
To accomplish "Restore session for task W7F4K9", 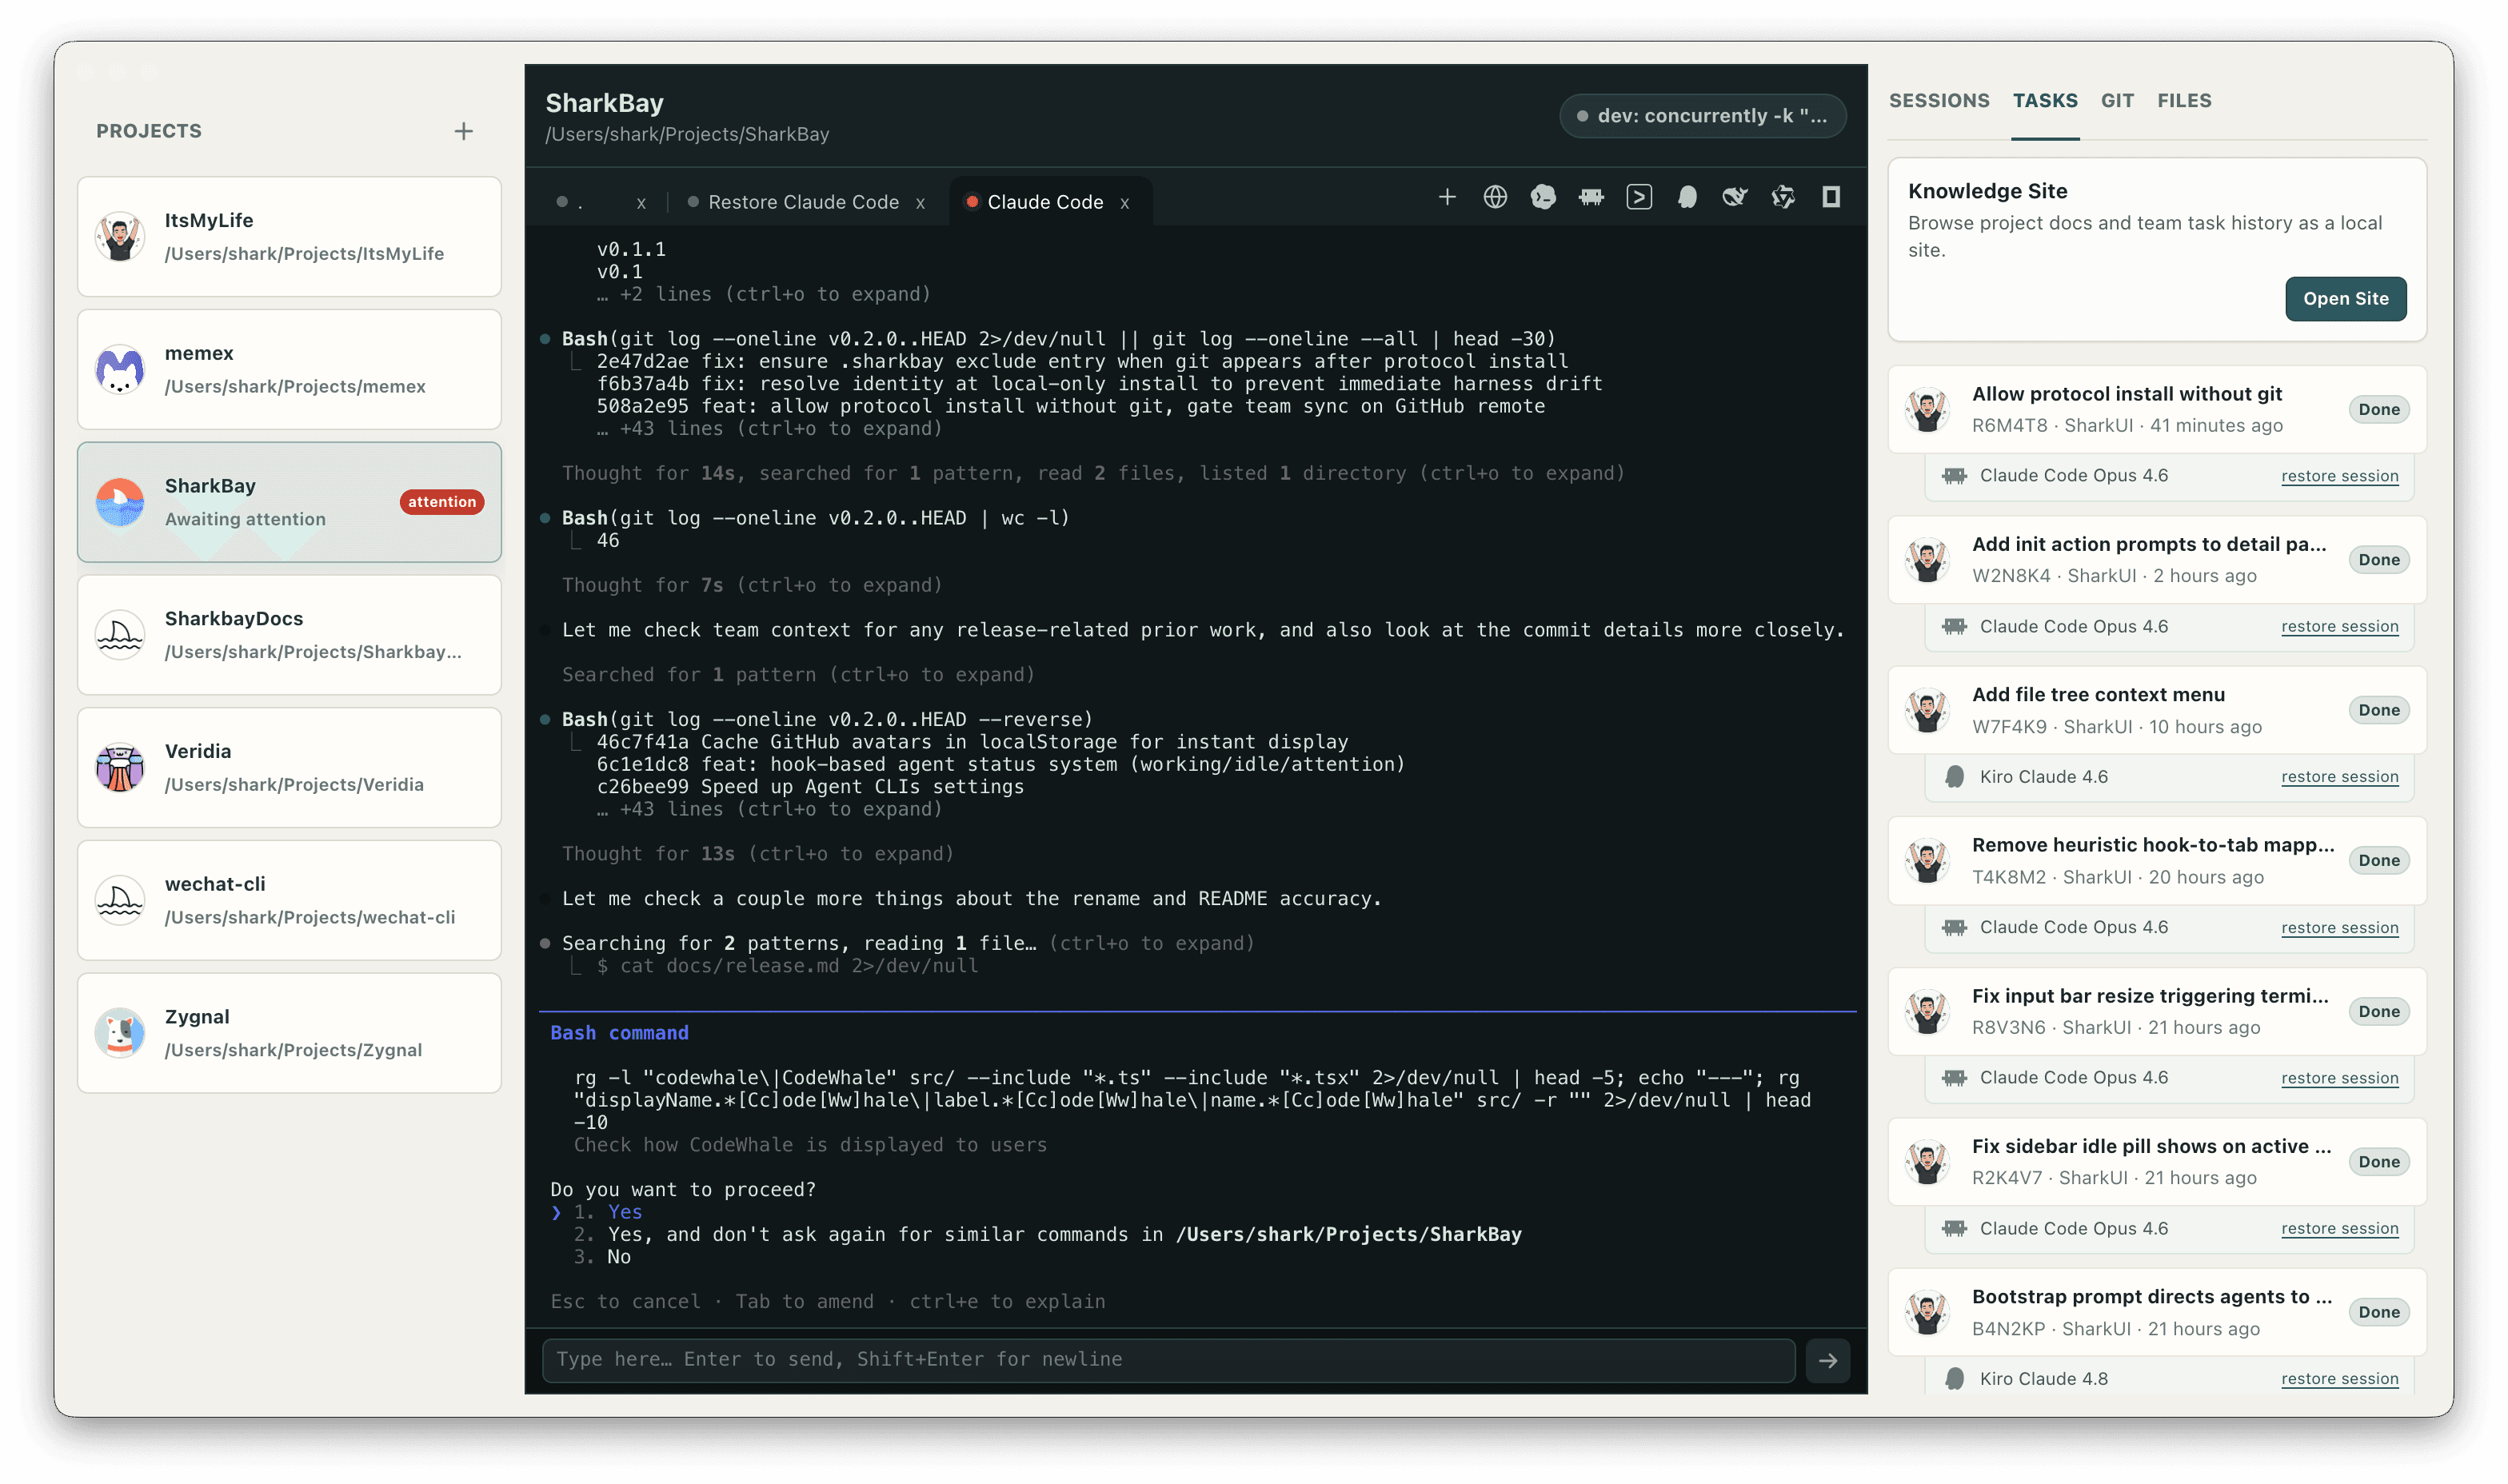I will pyautogui.click(x=2339, y=777).
